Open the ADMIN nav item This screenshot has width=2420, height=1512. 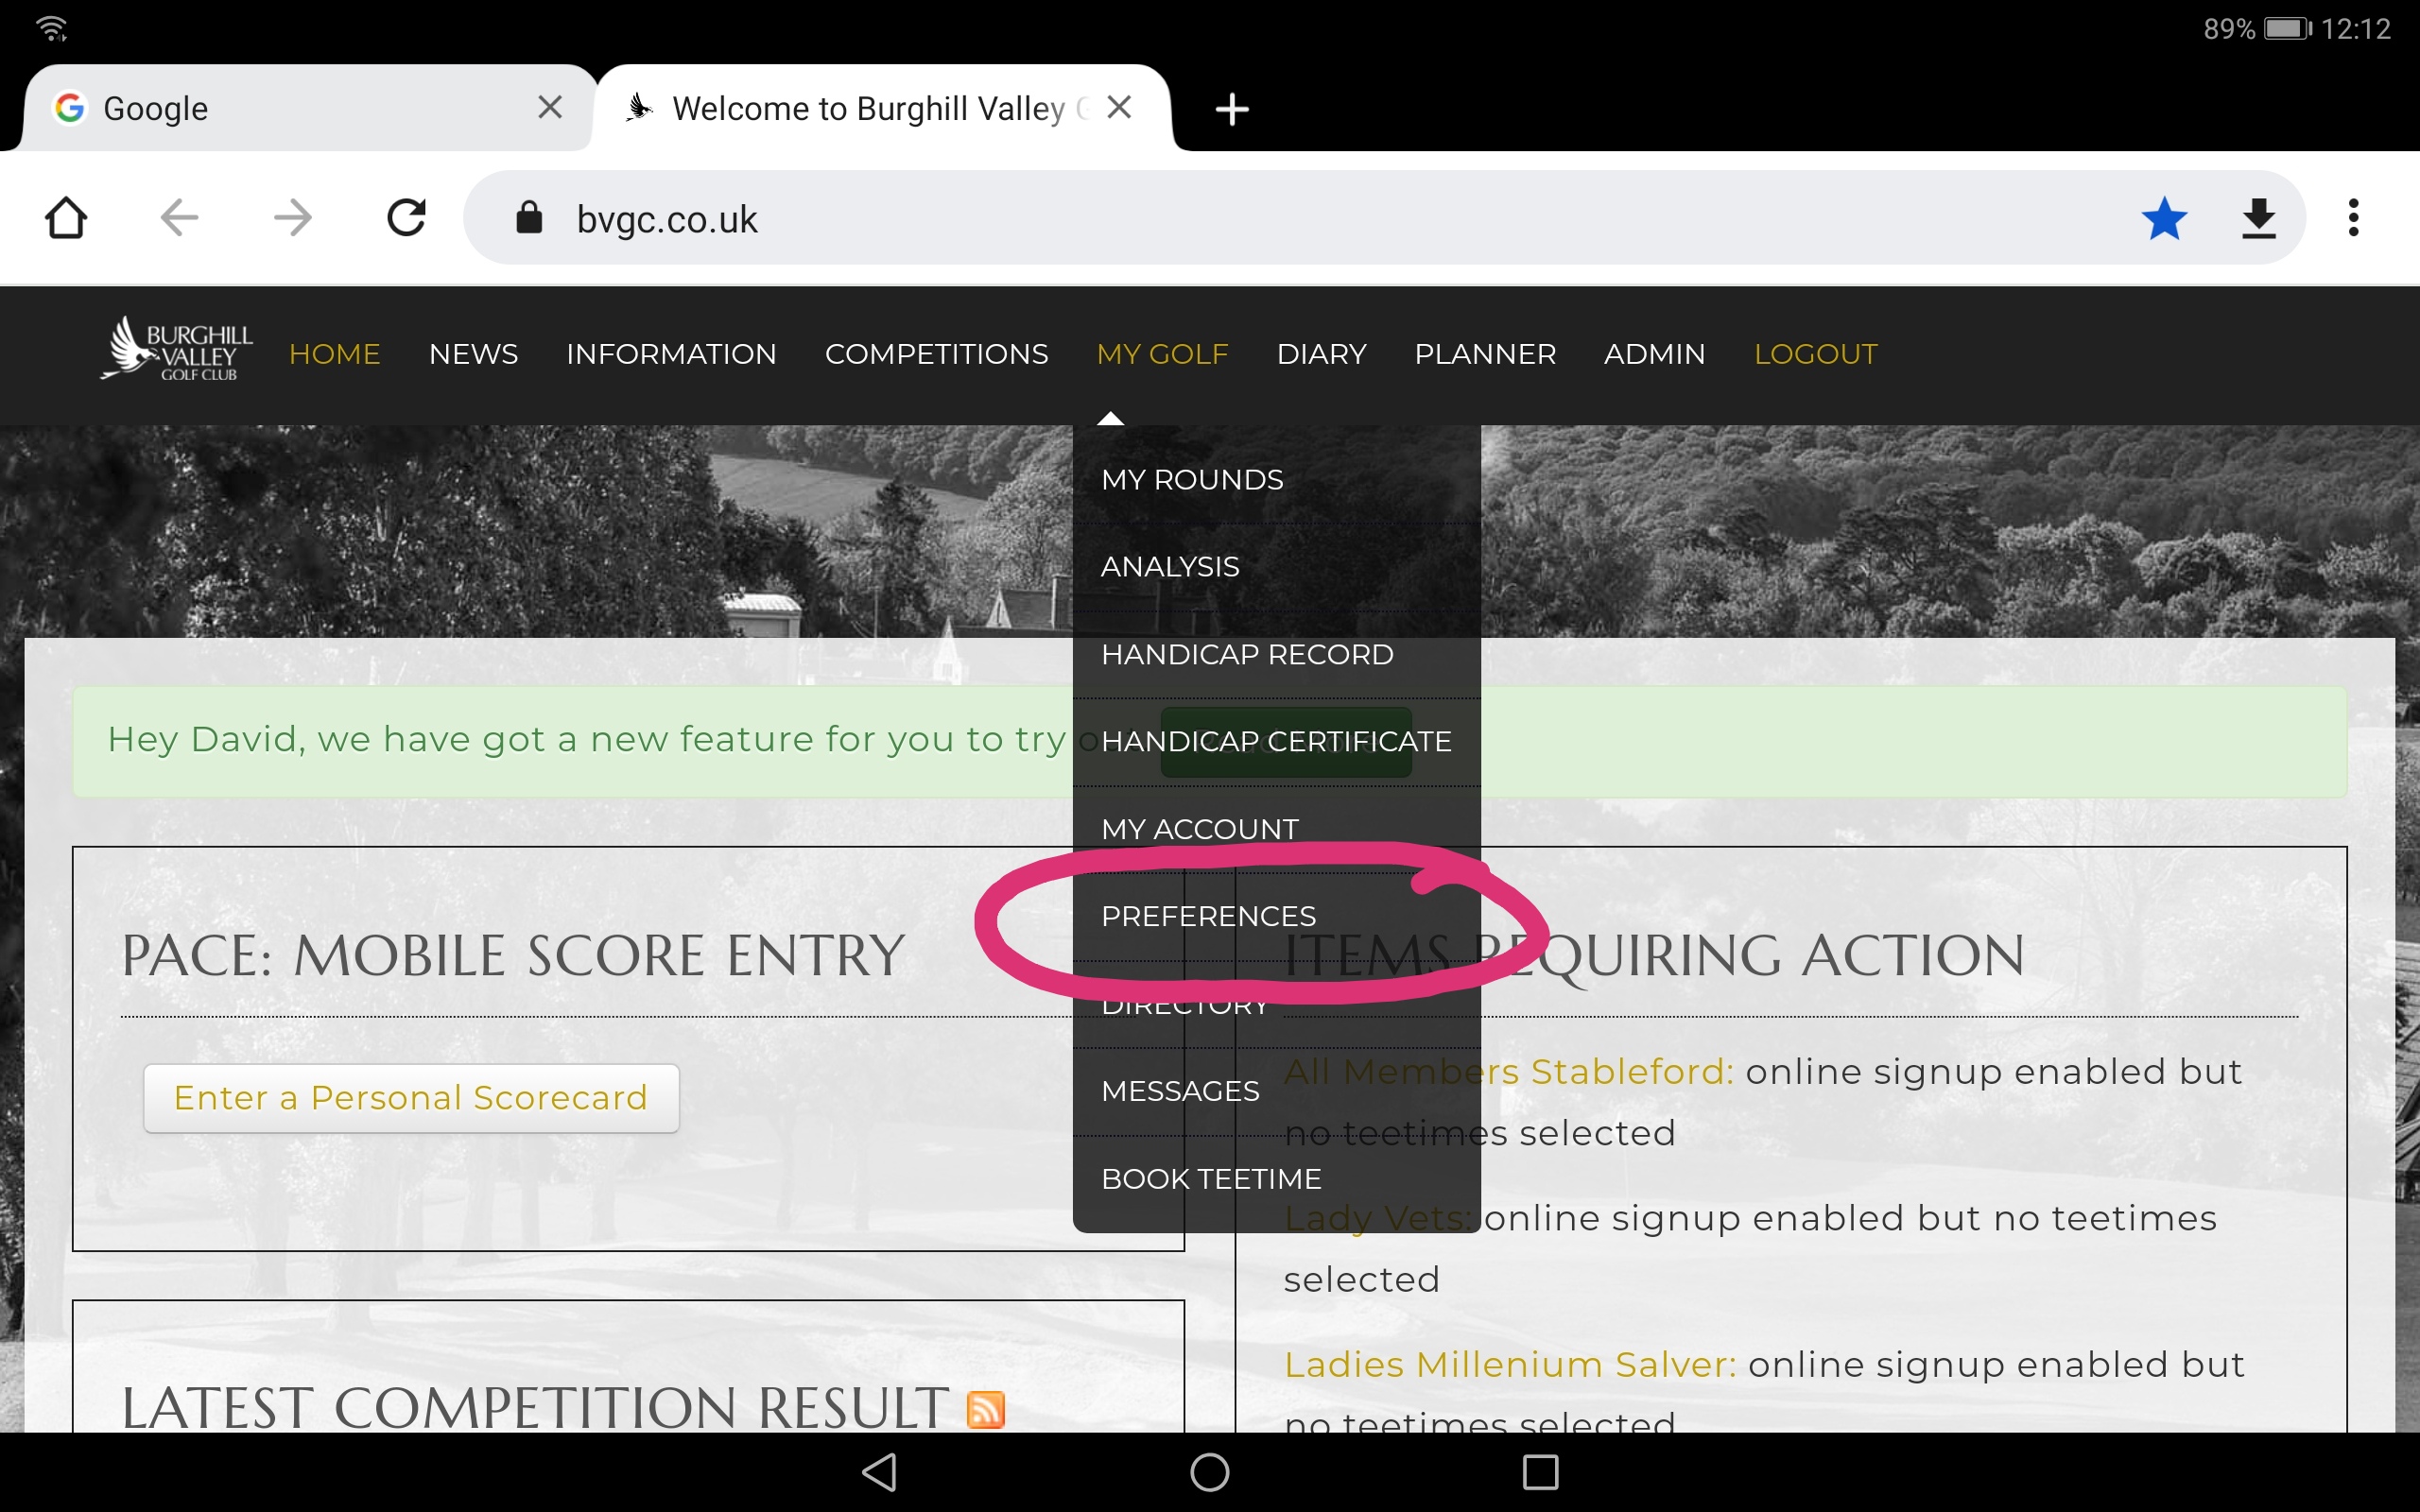coord(1654,354)
